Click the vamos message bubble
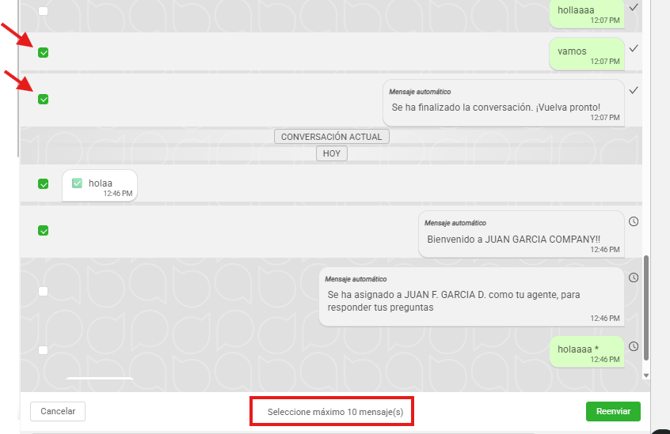Viewport: 670px width, 434px height. (587, 54)
